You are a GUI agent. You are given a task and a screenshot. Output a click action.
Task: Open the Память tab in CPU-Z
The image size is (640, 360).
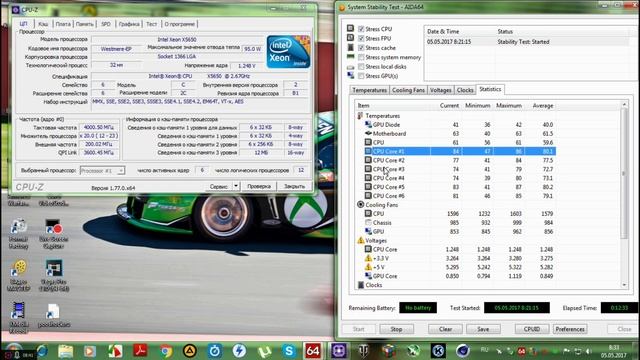(84, 24)
